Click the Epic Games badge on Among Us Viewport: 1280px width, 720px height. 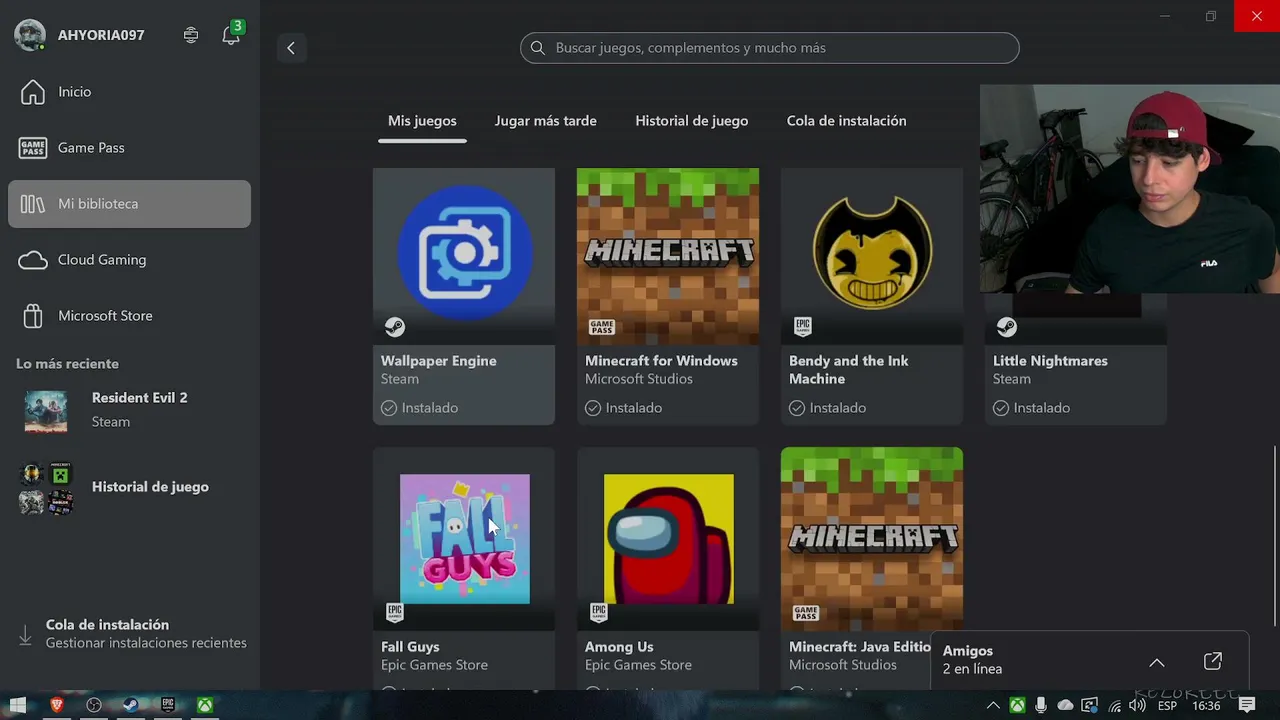tap(598, 612)
